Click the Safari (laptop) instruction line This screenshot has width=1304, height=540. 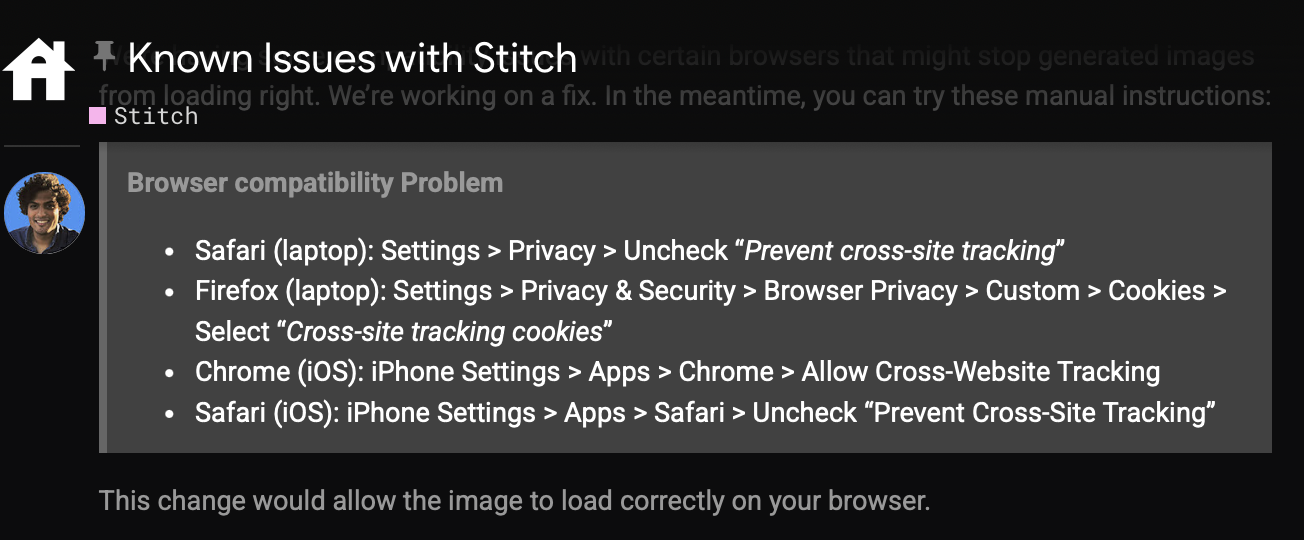coord(629,250)
